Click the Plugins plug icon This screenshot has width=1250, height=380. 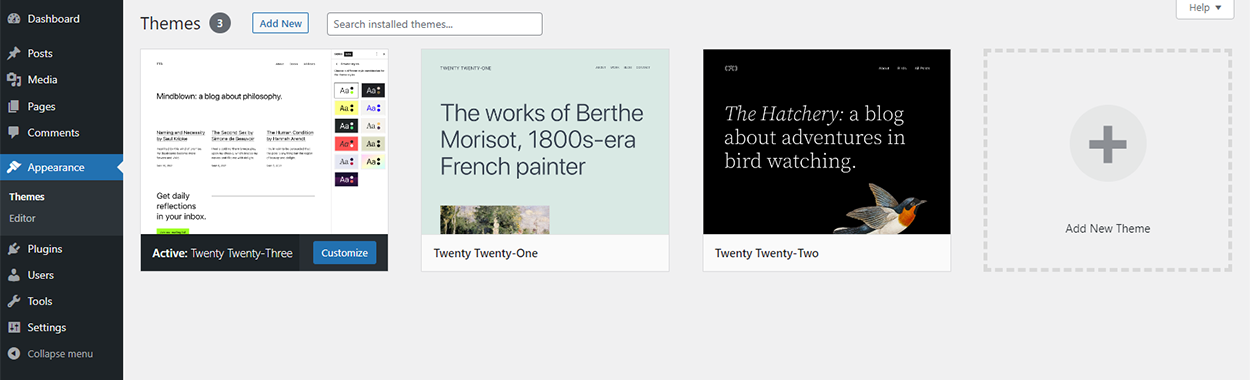point(14,249)
